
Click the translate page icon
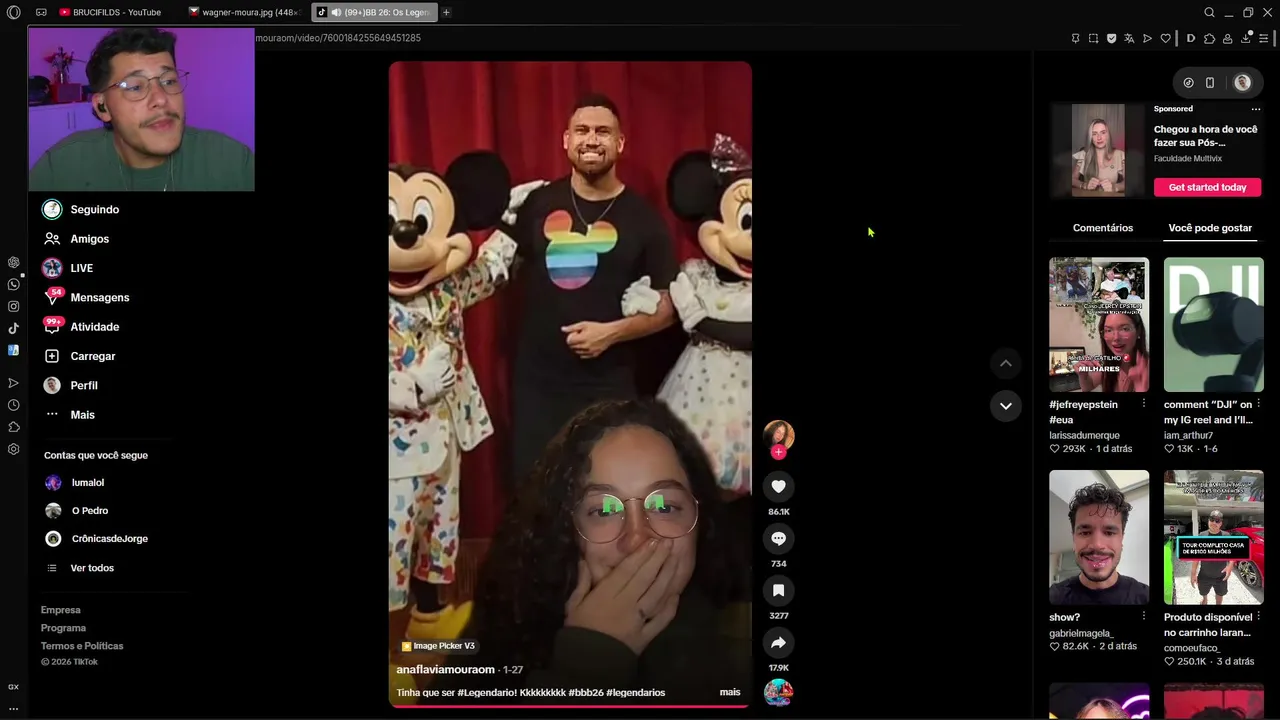click(1129, 38)
